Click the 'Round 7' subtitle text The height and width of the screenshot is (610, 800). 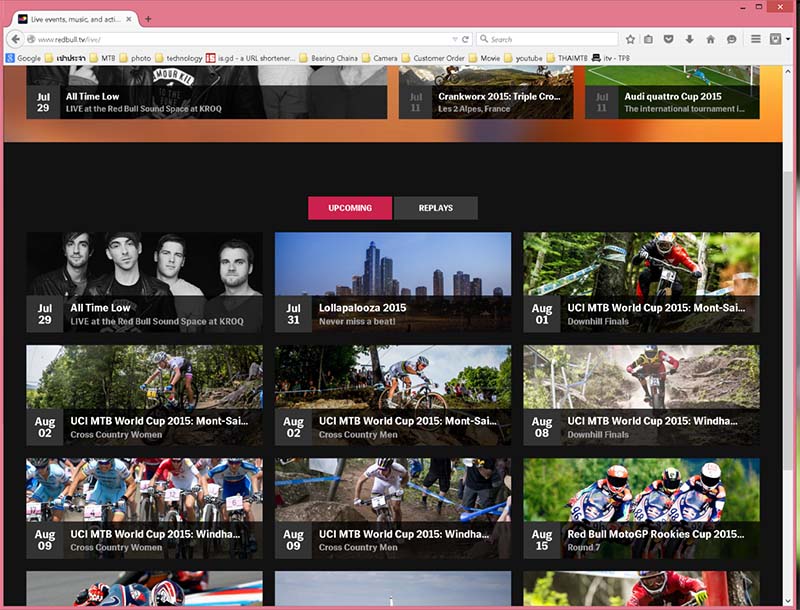point(584,547)
